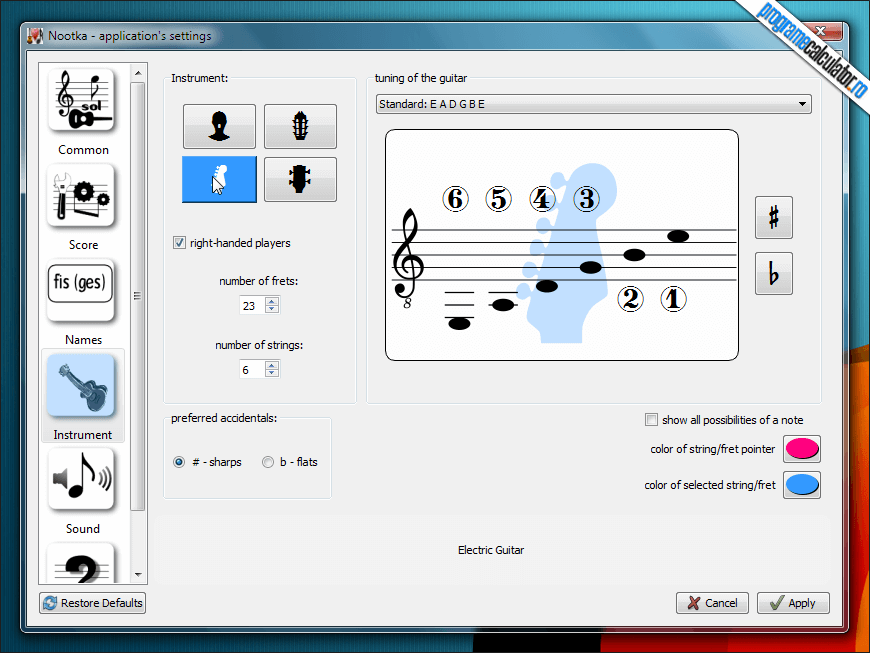Click the string 4 circled number

point(542,199)
